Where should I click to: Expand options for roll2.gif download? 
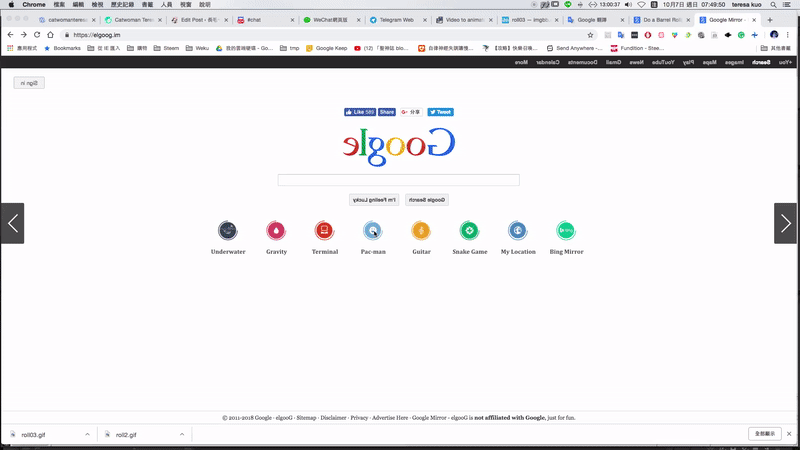(182, 435)
